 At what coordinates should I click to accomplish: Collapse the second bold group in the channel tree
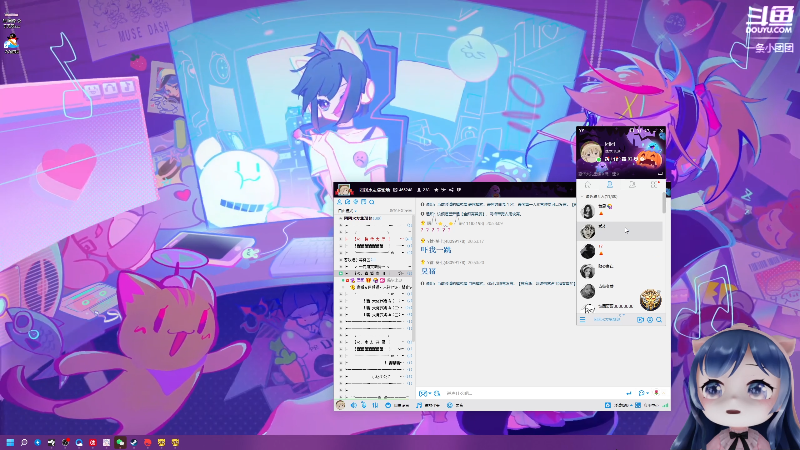pos(341,260)
